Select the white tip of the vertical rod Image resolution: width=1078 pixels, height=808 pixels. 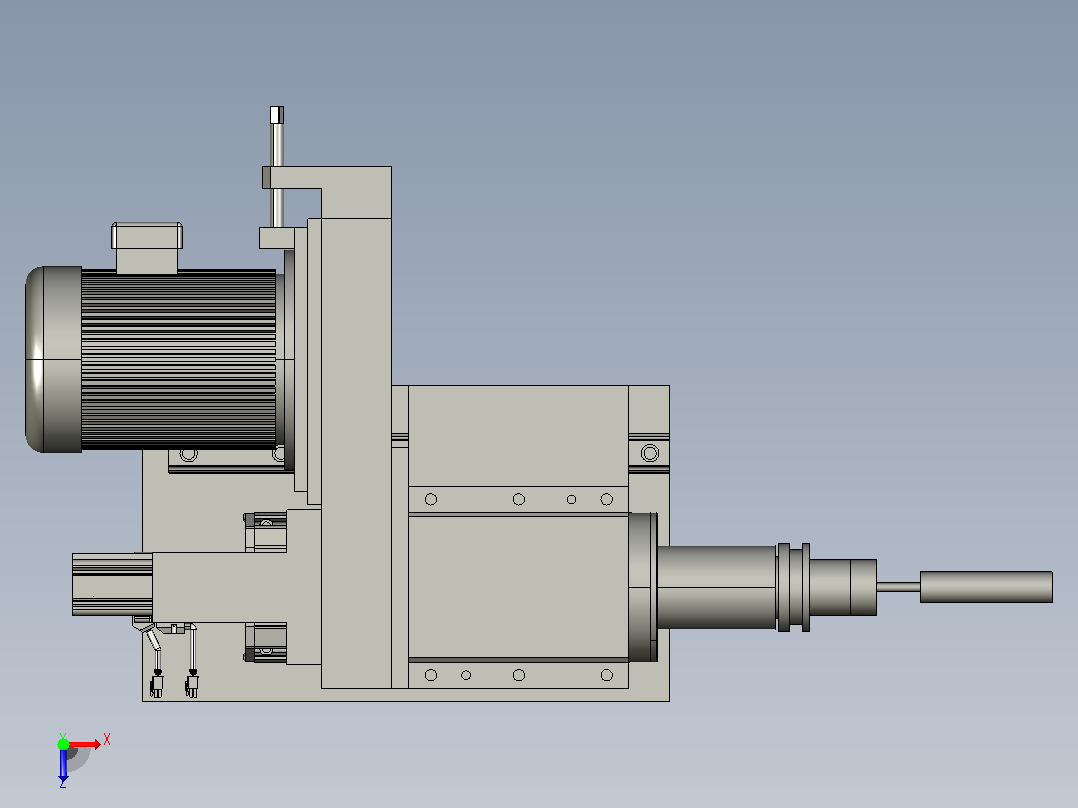pos(277,115)
